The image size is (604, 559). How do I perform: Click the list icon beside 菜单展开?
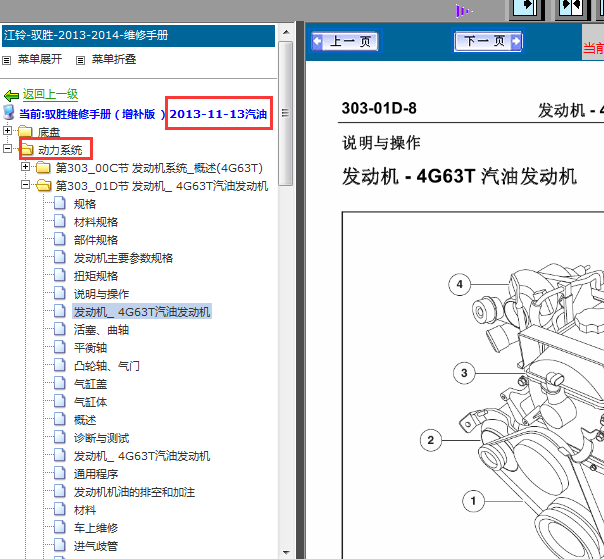6,60
